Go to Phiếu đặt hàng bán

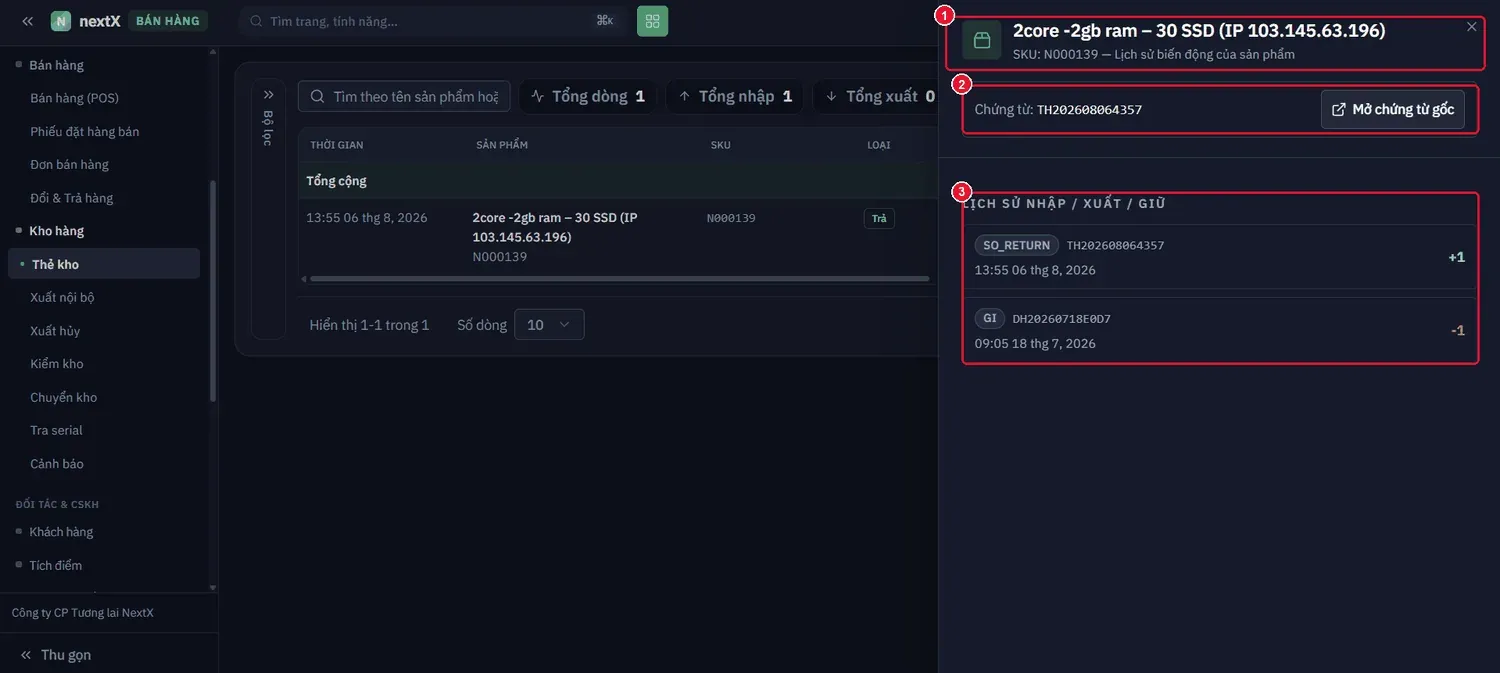point(85,131)
